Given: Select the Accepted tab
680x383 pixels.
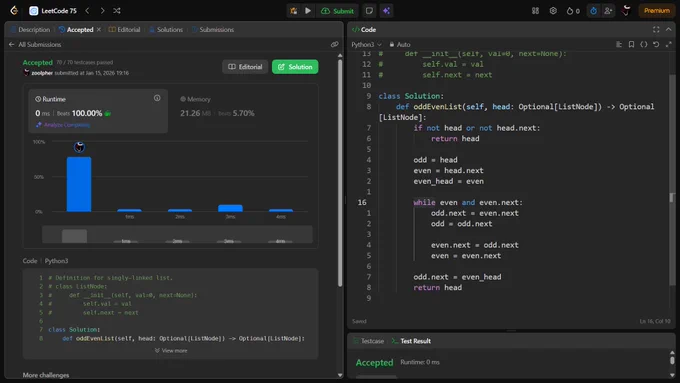Looking at the screenshot, I should pyautogui.click(x=76, y=29).
